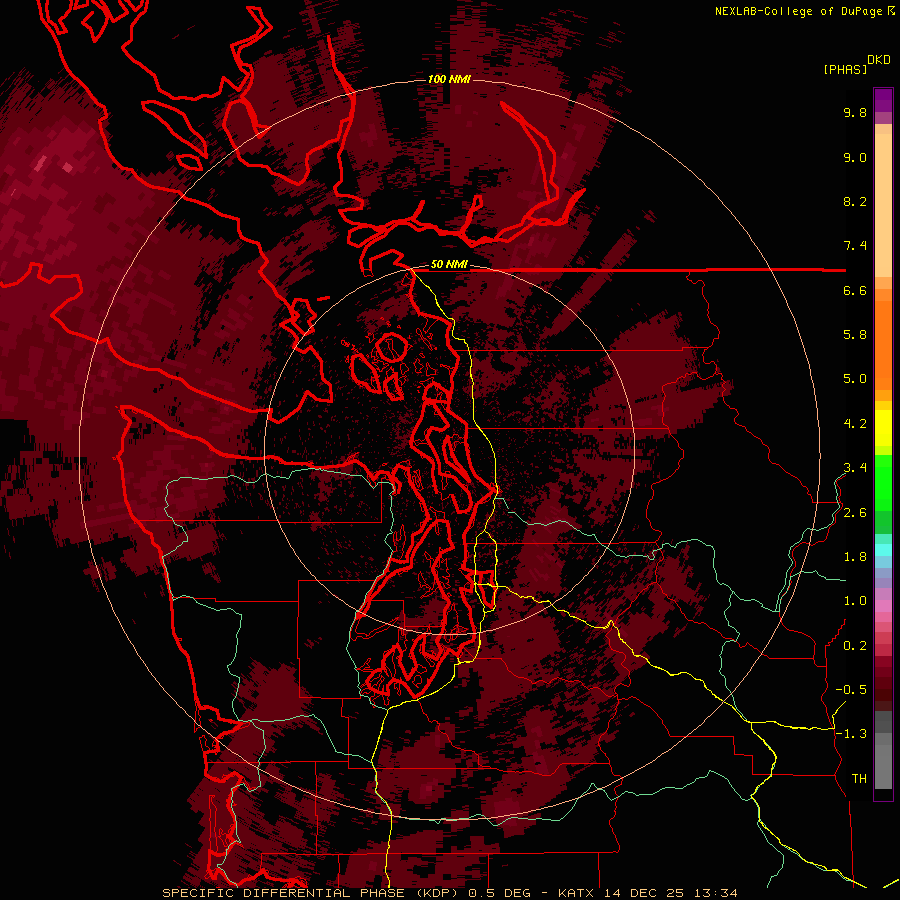
Task: Click the 13:34 timestamp
Action: (715, 893)
